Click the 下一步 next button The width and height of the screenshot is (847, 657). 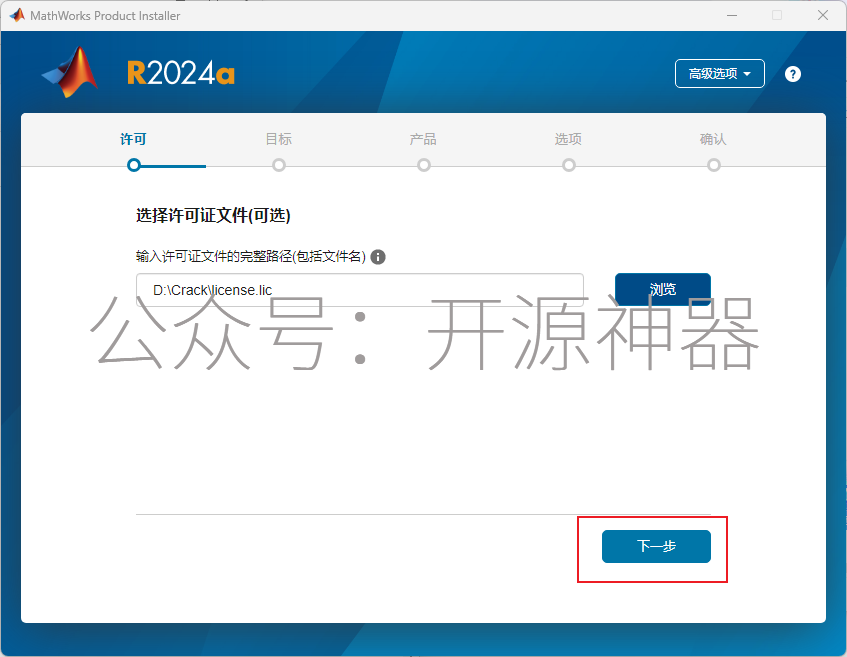click(x=656, y=546)
